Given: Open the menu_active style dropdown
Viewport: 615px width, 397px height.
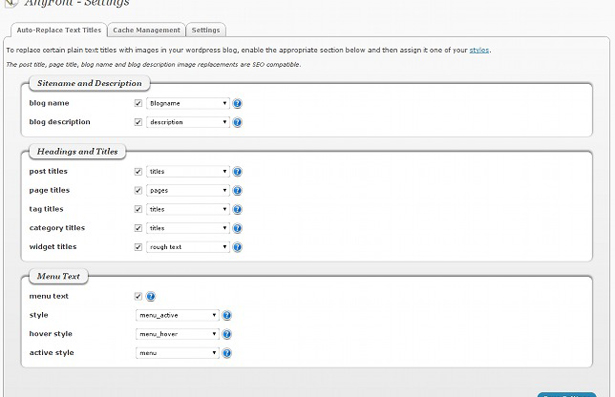Looking at the screenshot, I should pyautogui.click(x=177, y=315).
